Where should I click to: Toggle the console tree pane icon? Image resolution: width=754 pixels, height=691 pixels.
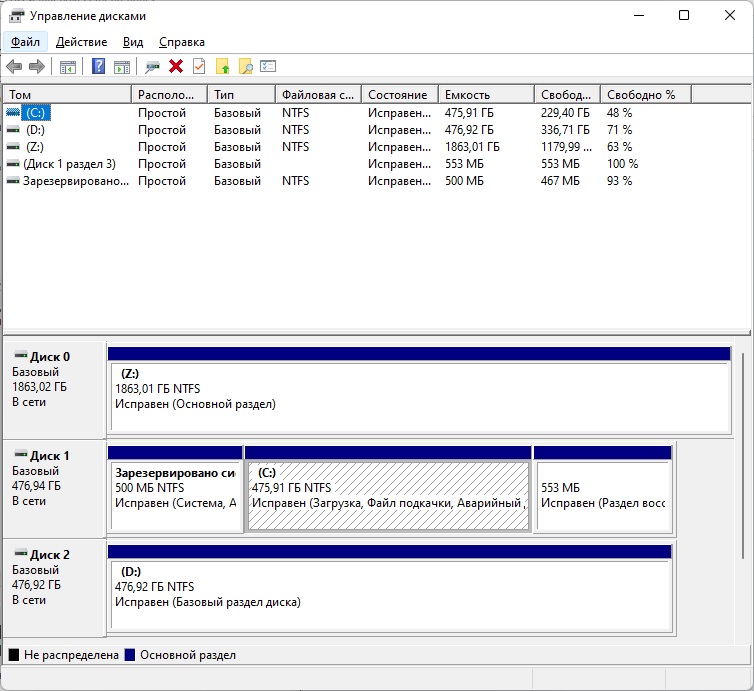[x=68, y=67]
